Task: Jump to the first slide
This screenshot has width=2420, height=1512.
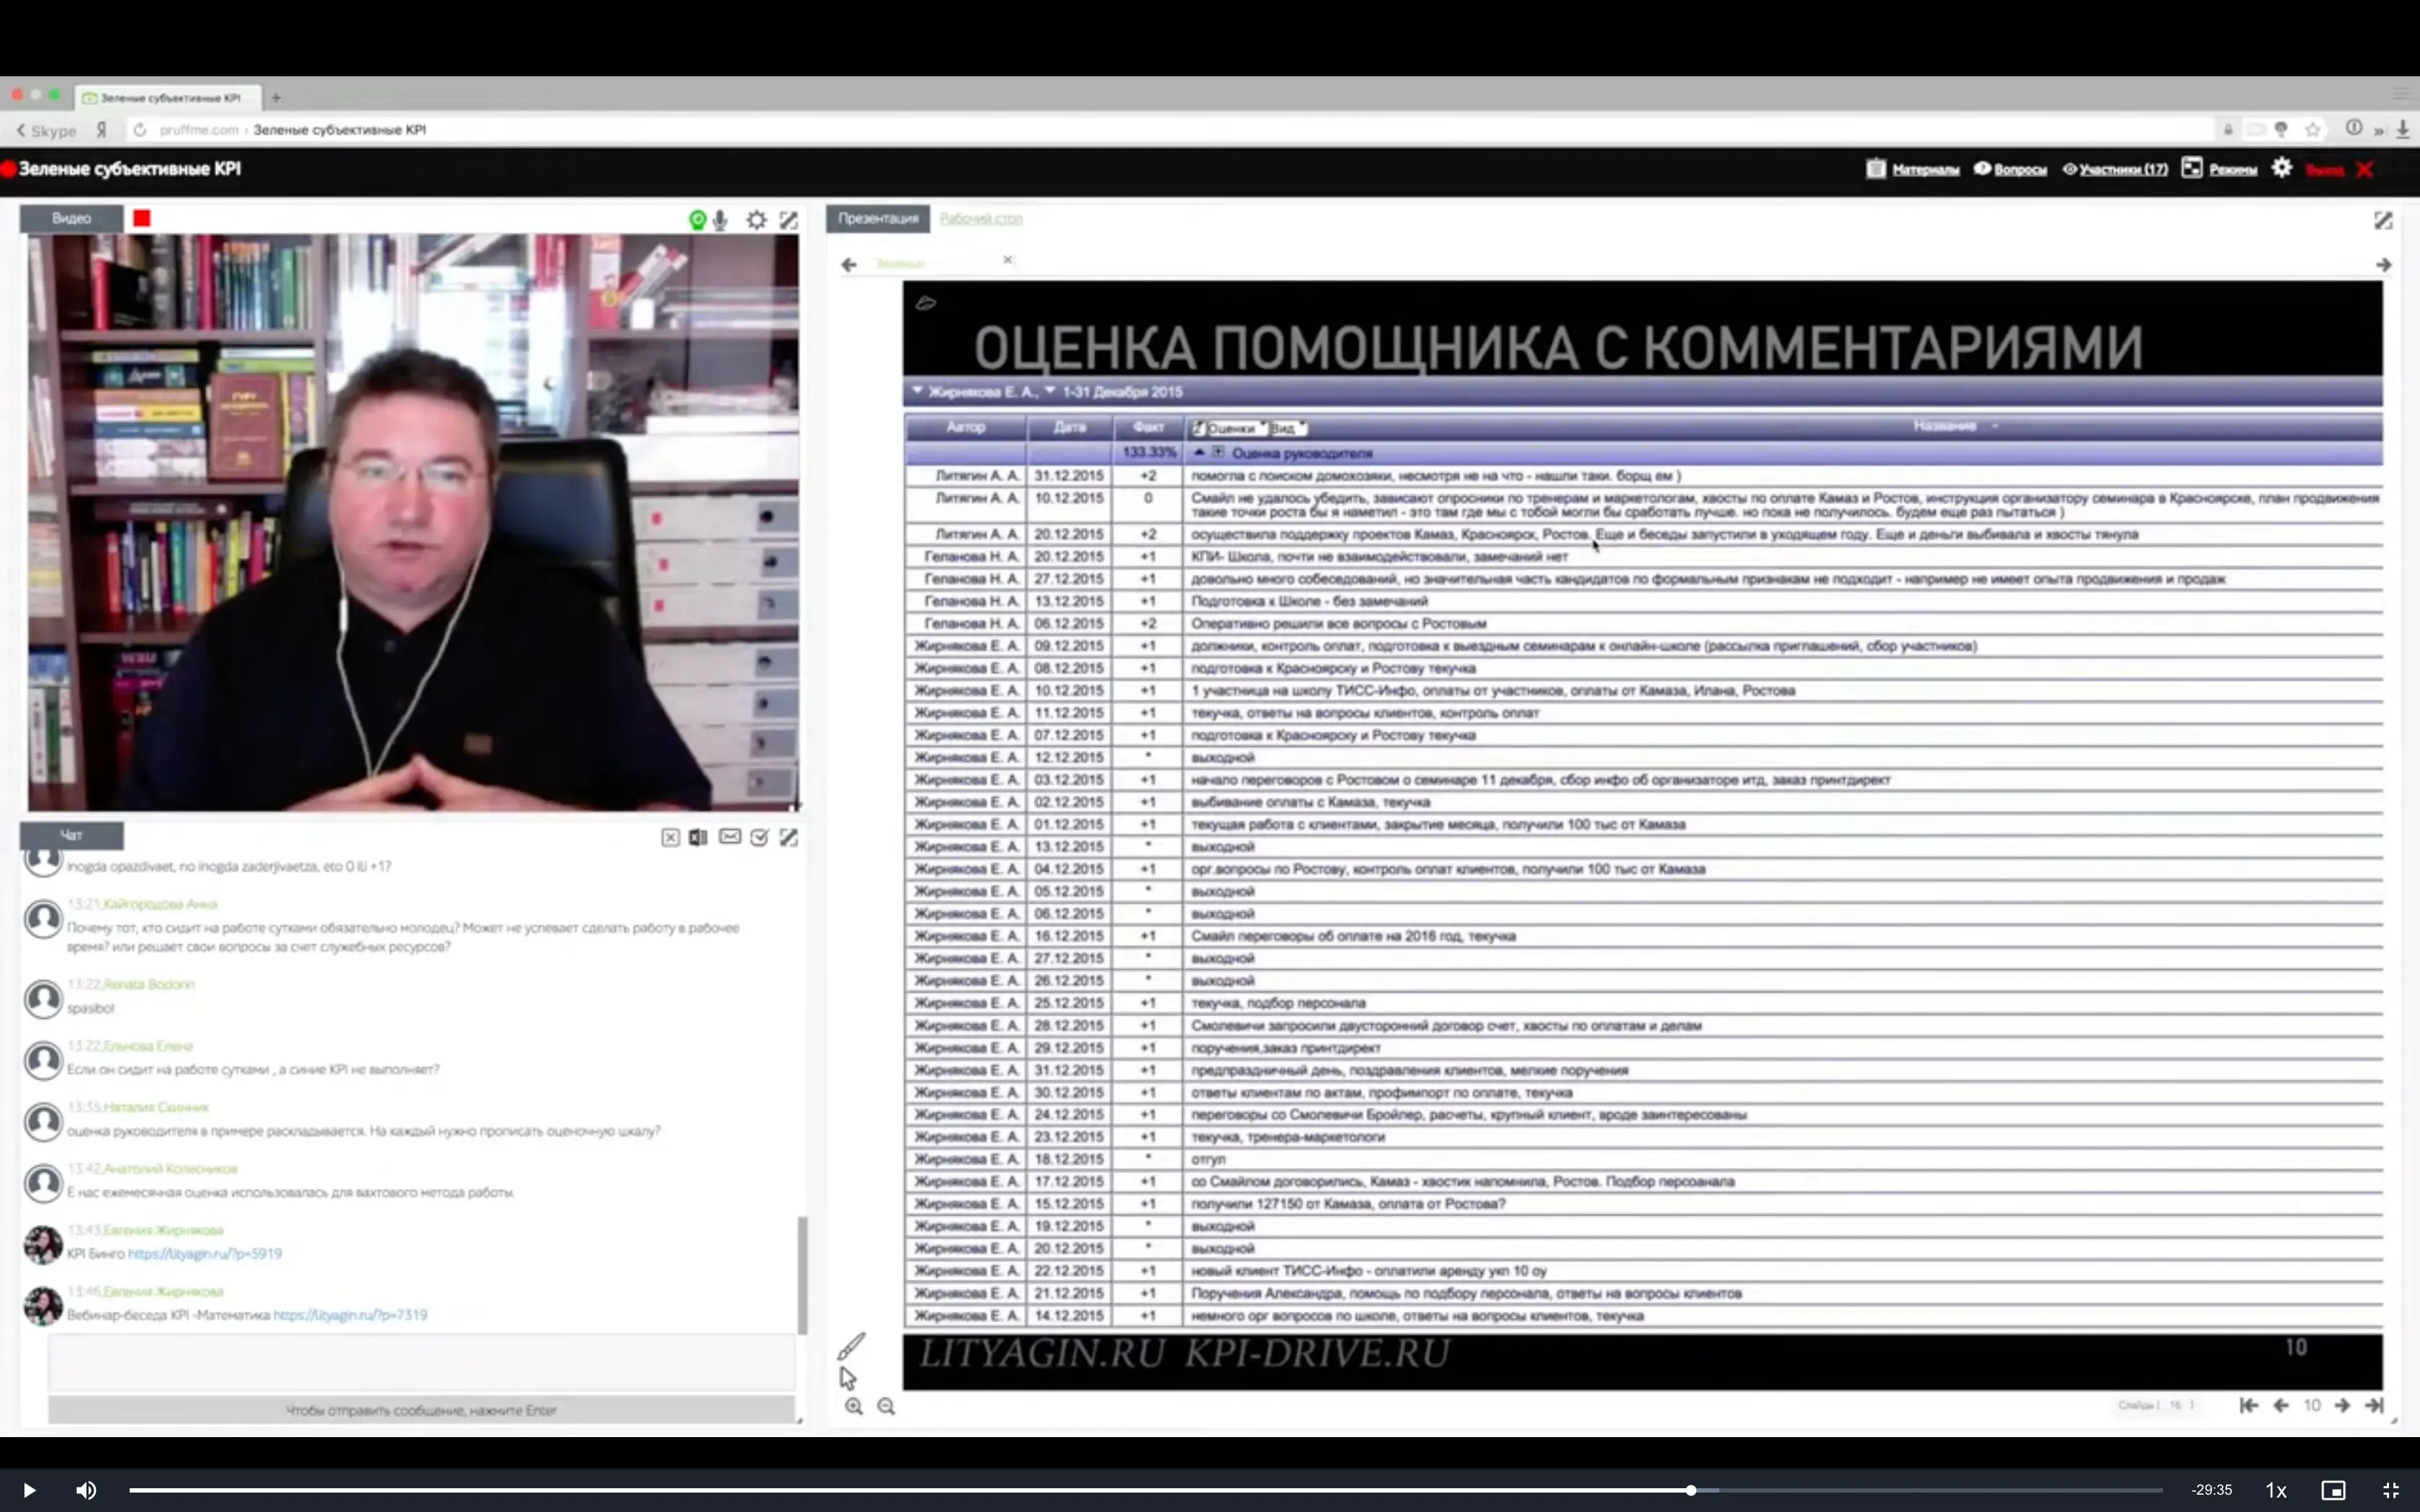Action: (2249, 1405)
